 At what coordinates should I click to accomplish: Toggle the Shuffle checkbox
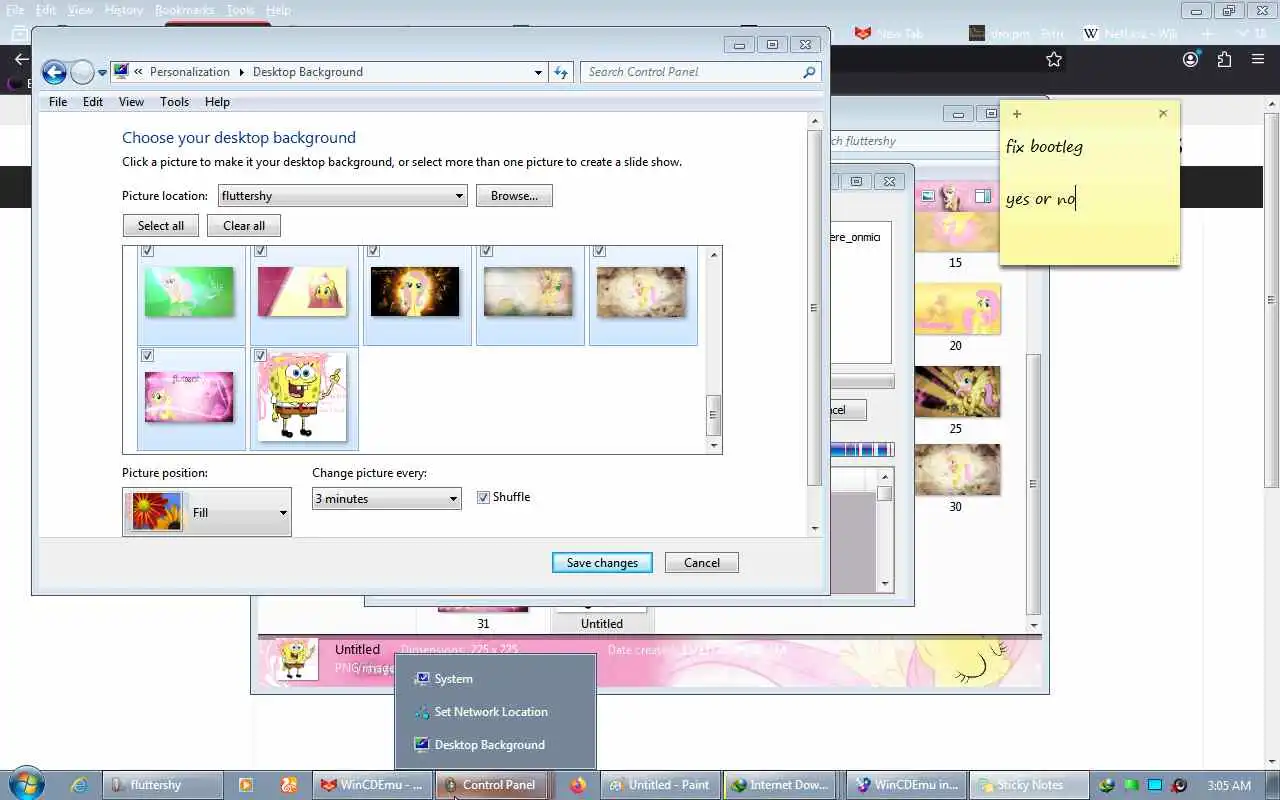pyautogui.click(x=483, y=497)
